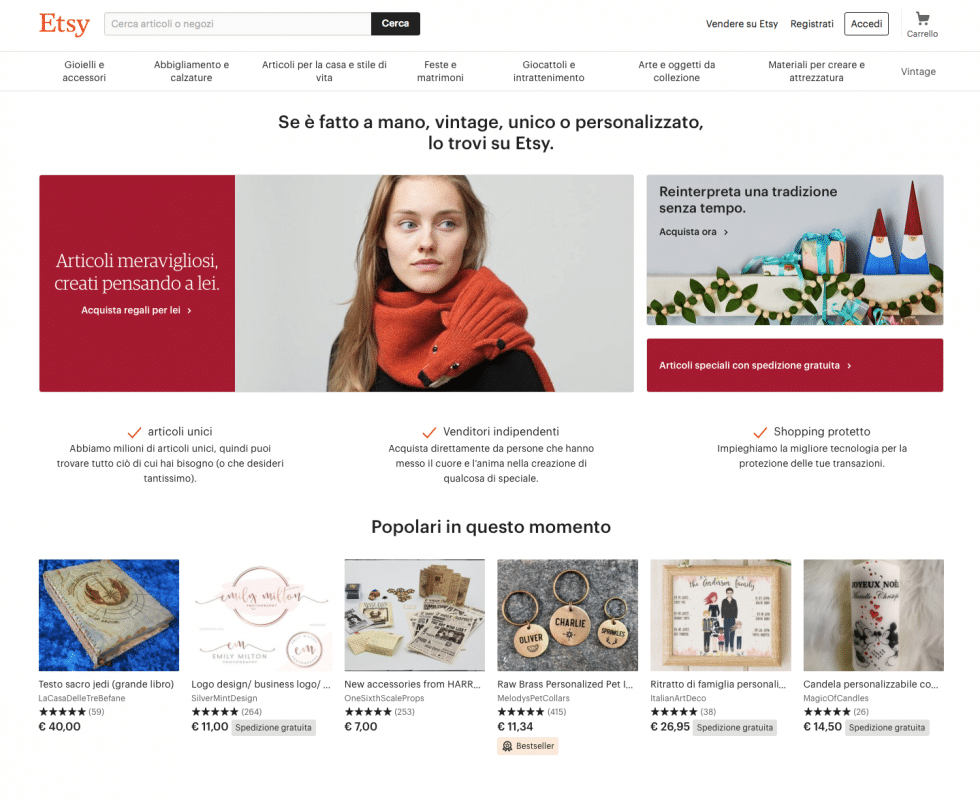Image resolution: width=980 pixels, height=800 pixels.
Task: Click the star rating of Testo sacro jedi
Action: [x=62, y=712]
